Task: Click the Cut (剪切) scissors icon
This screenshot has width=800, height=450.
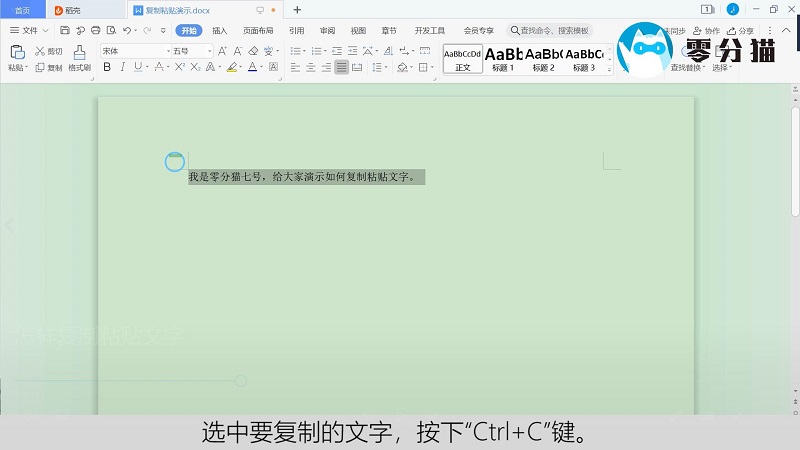Action: tap(40, 51)
